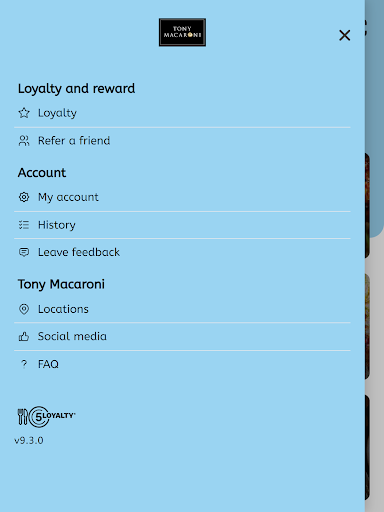
Task: Click the map pin icon beside Locations
Action: click(24, 309)
